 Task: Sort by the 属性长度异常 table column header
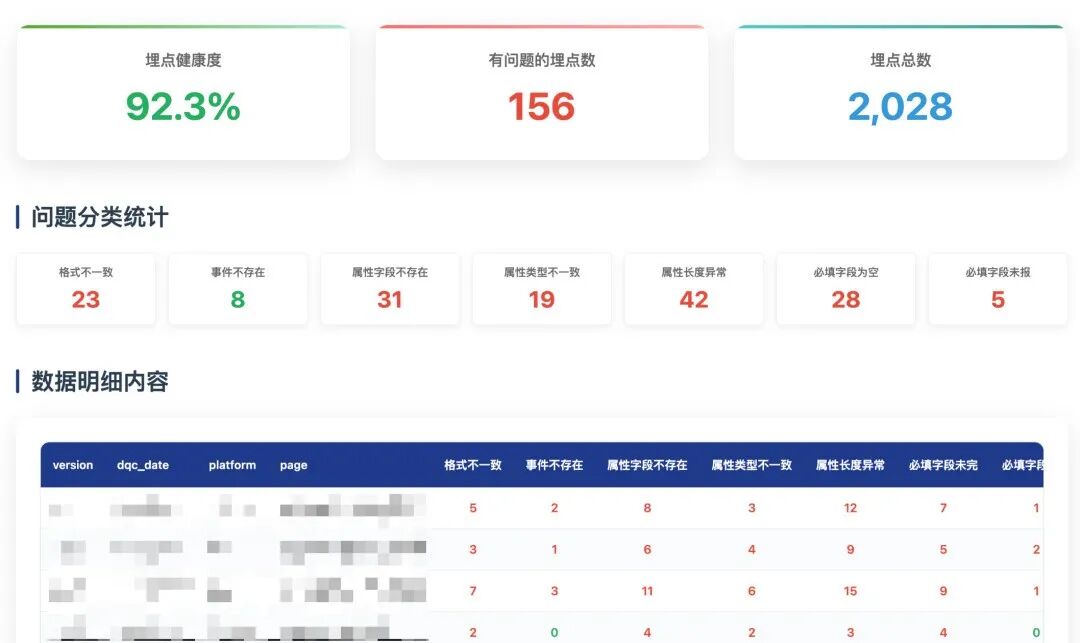click(x=849, y=465)
